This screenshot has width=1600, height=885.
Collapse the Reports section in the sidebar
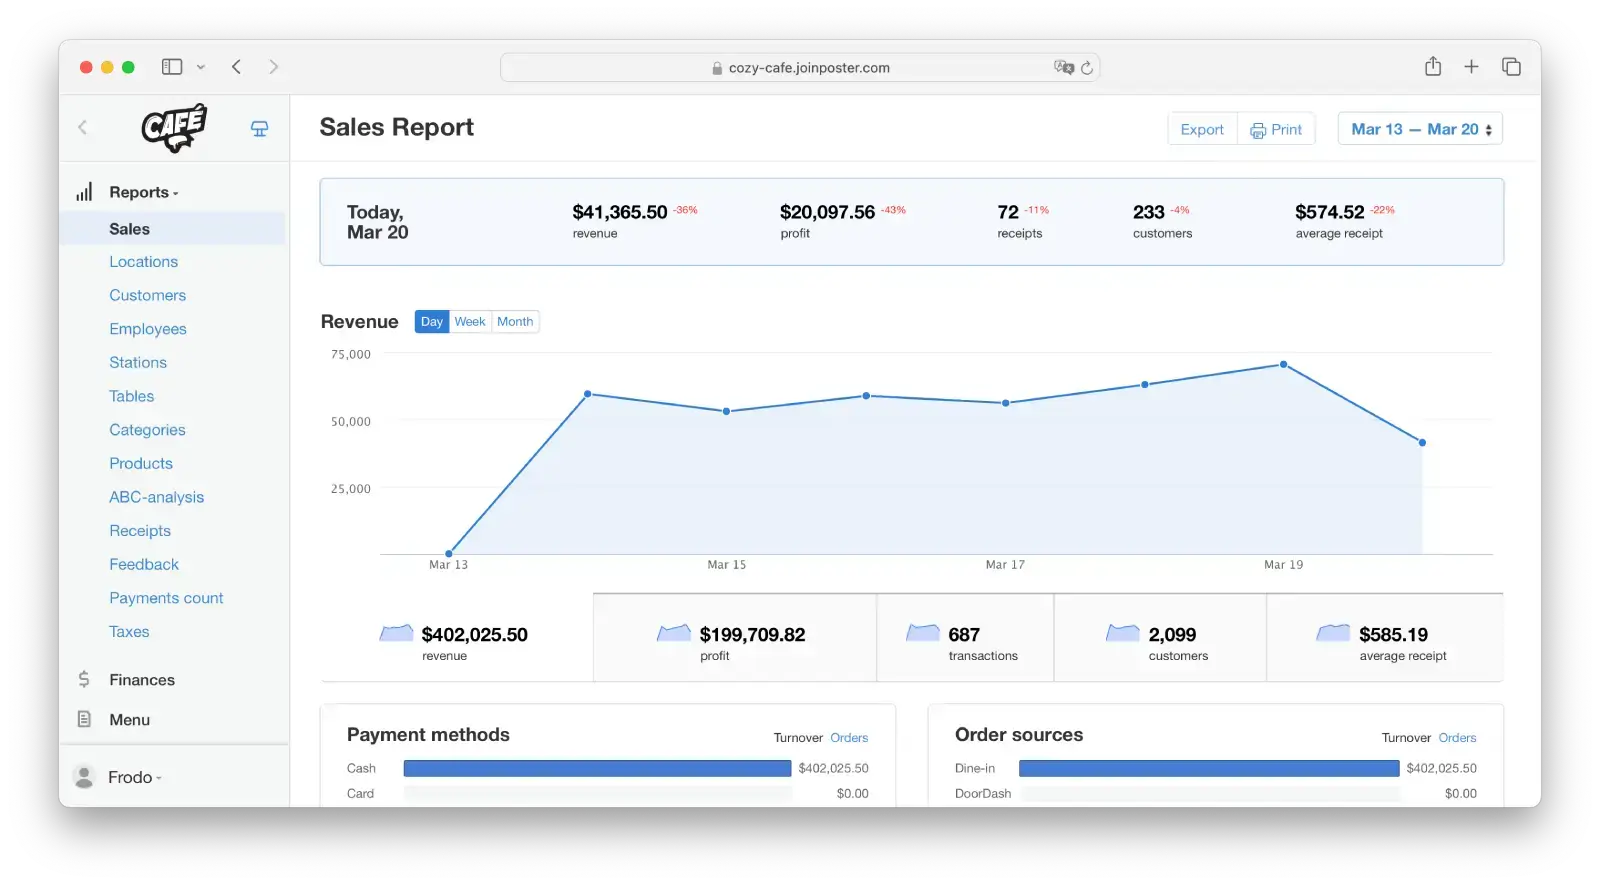143,192
